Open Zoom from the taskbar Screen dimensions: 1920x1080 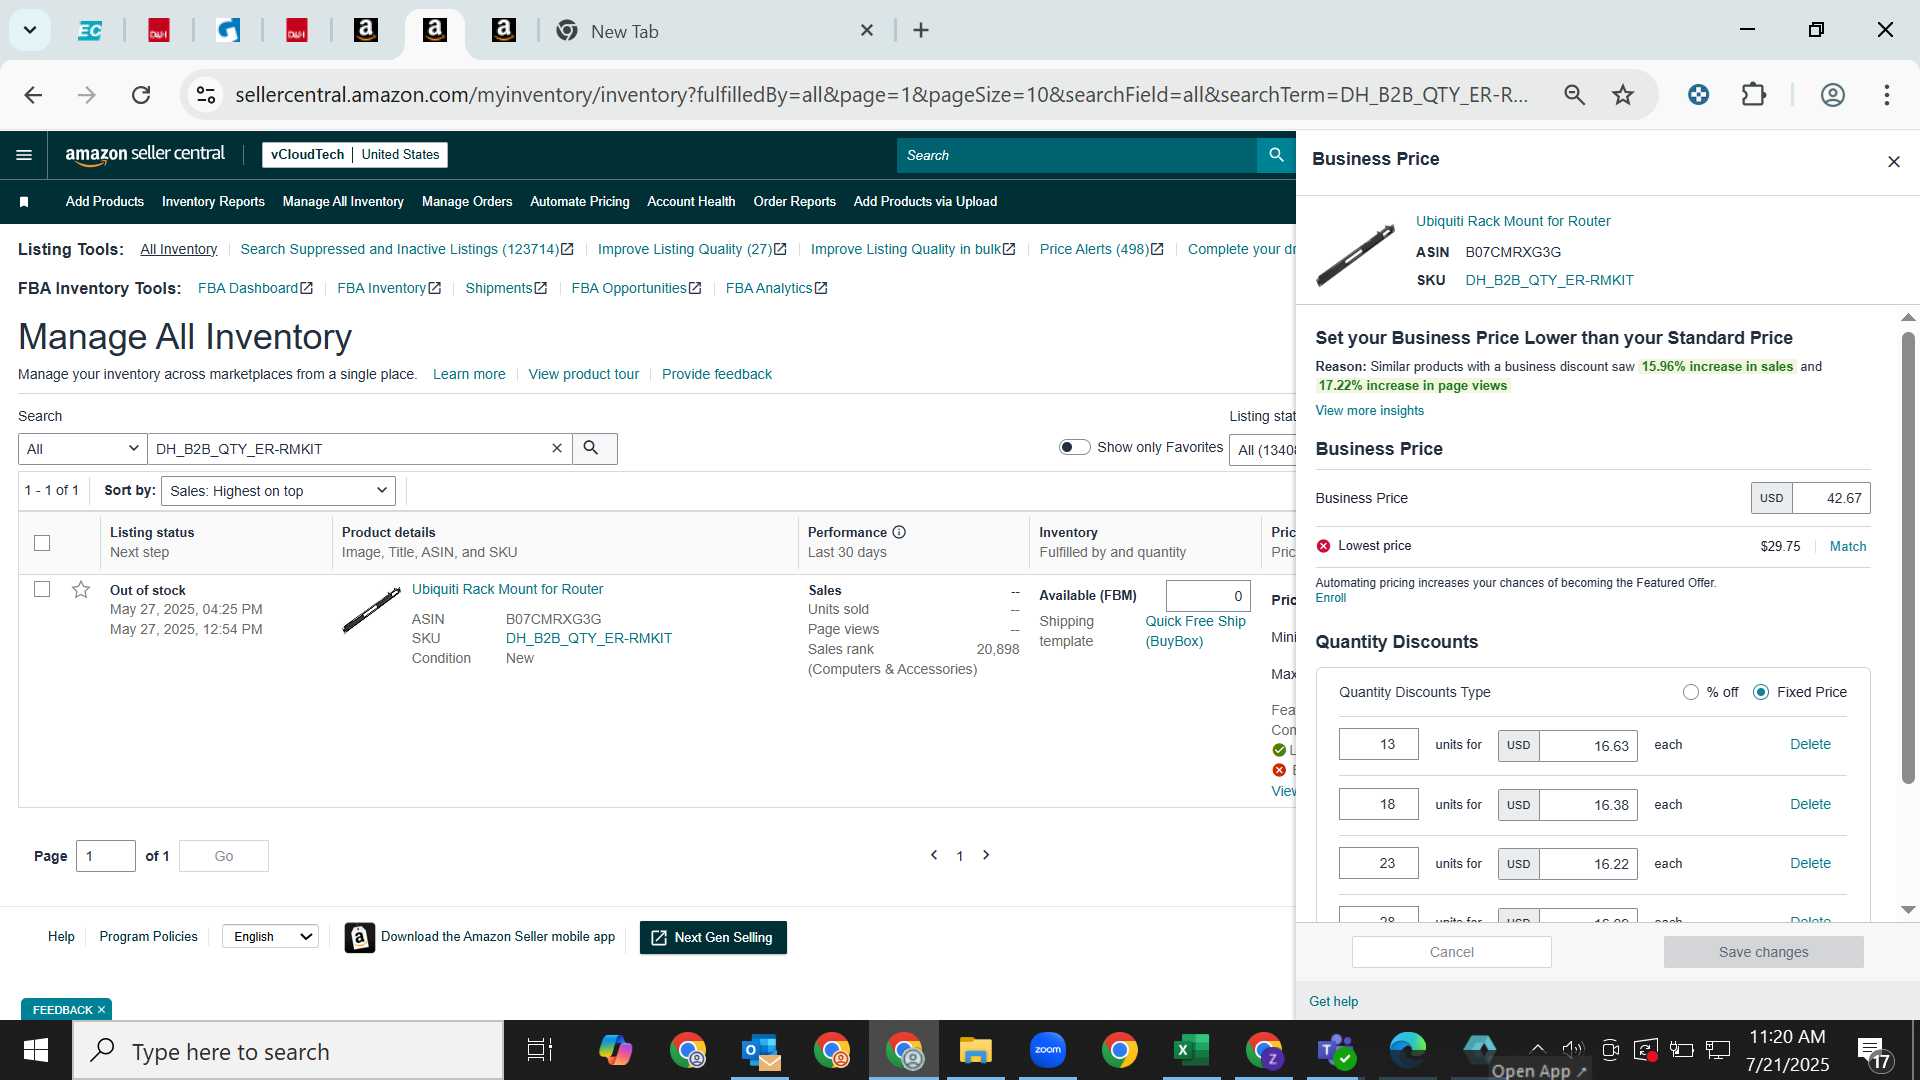pyautogui.click(x=1047, y=1050)
